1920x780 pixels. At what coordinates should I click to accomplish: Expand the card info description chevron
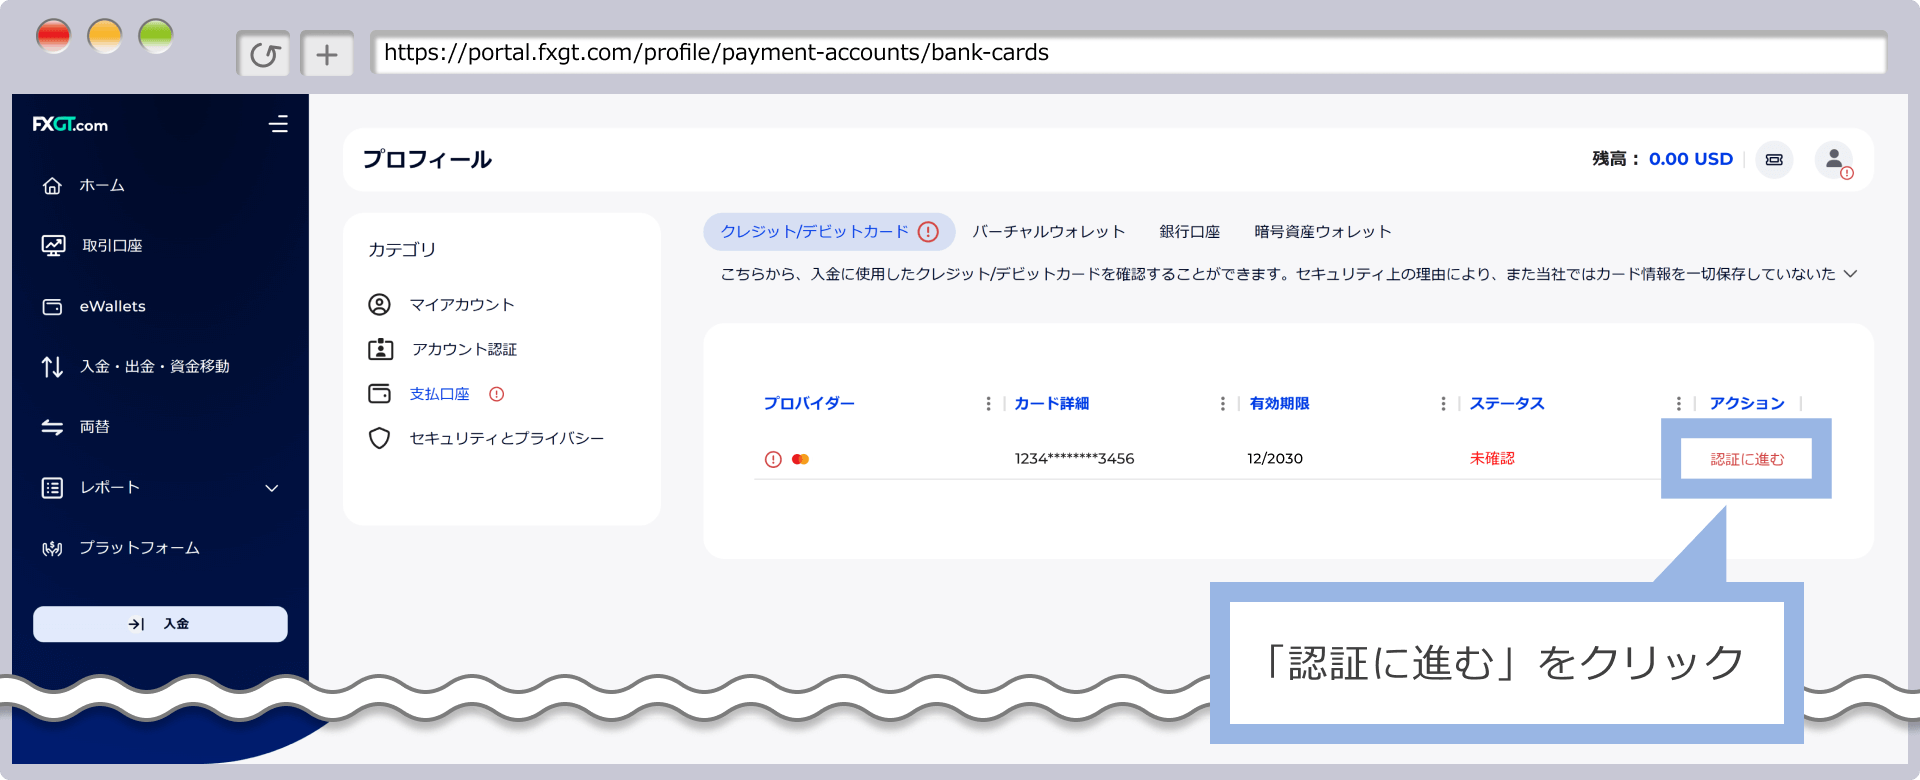(x=1851, y=274)
